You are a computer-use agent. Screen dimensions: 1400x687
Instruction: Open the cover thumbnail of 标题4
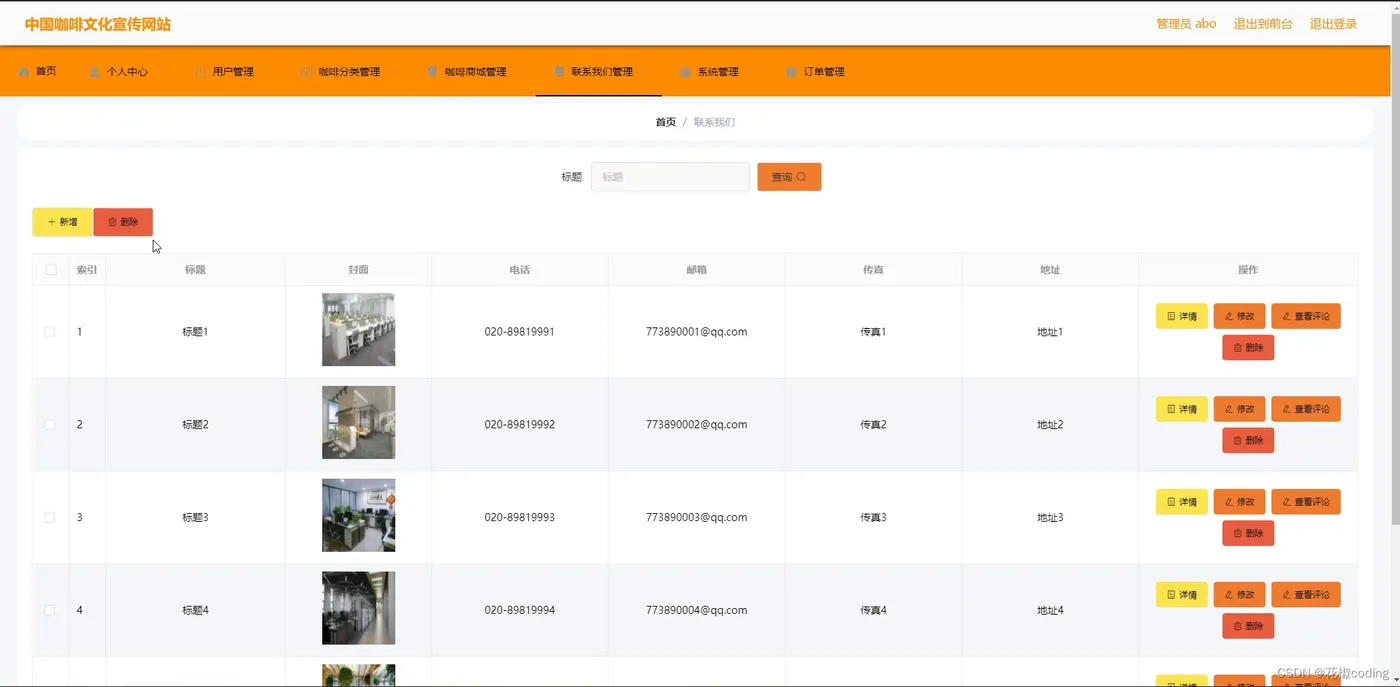[x=358, y=608]
